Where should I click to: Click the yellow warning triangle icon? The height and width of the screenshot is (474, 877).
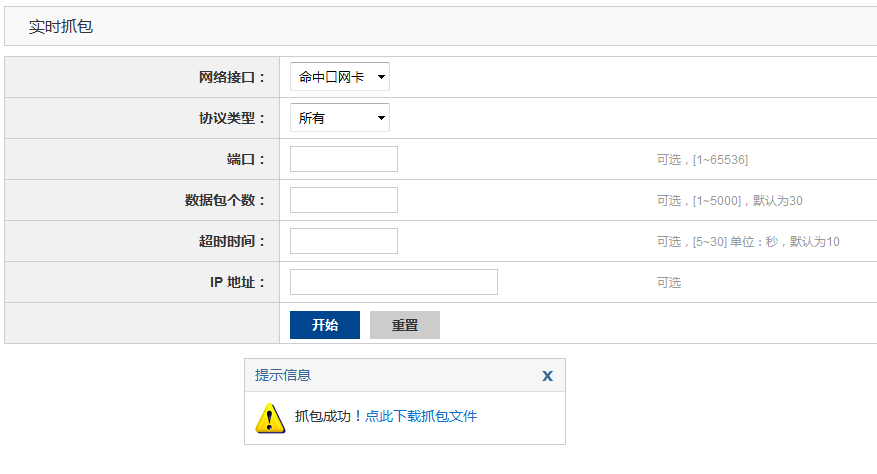point(270,417)
